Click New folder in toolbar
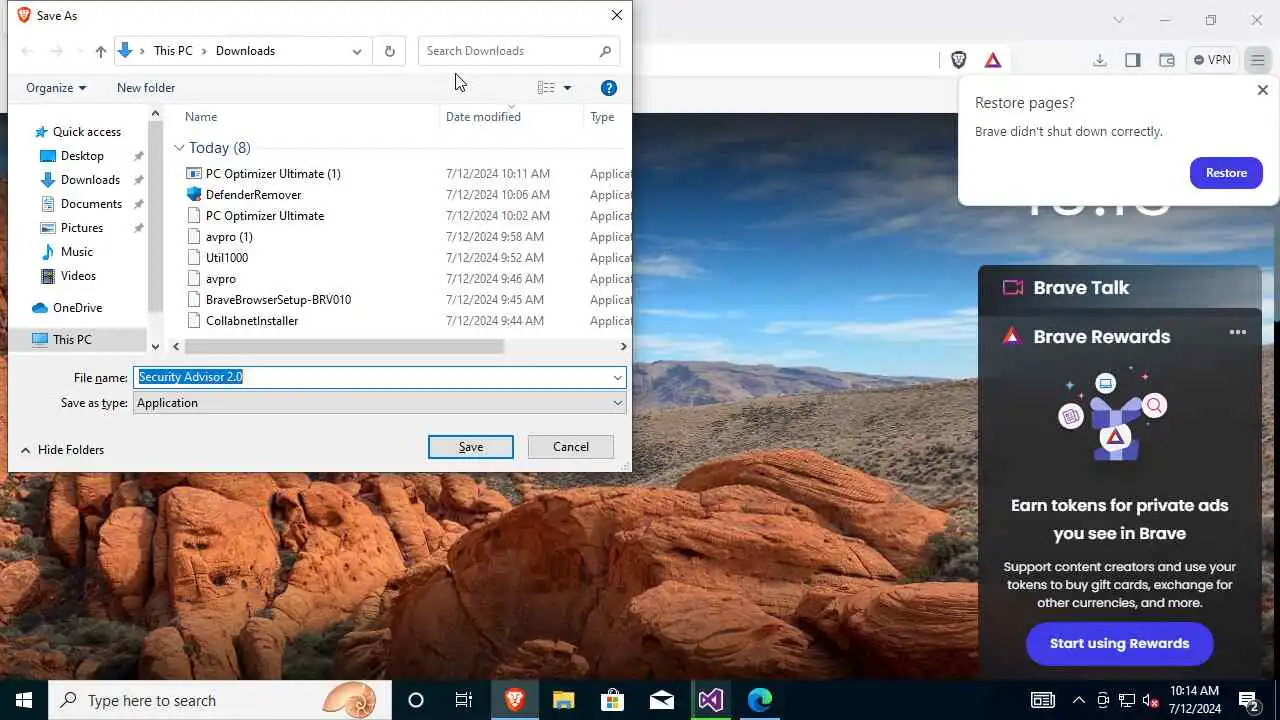Screen dimensions: 1280x720 (x=146, y=88)
